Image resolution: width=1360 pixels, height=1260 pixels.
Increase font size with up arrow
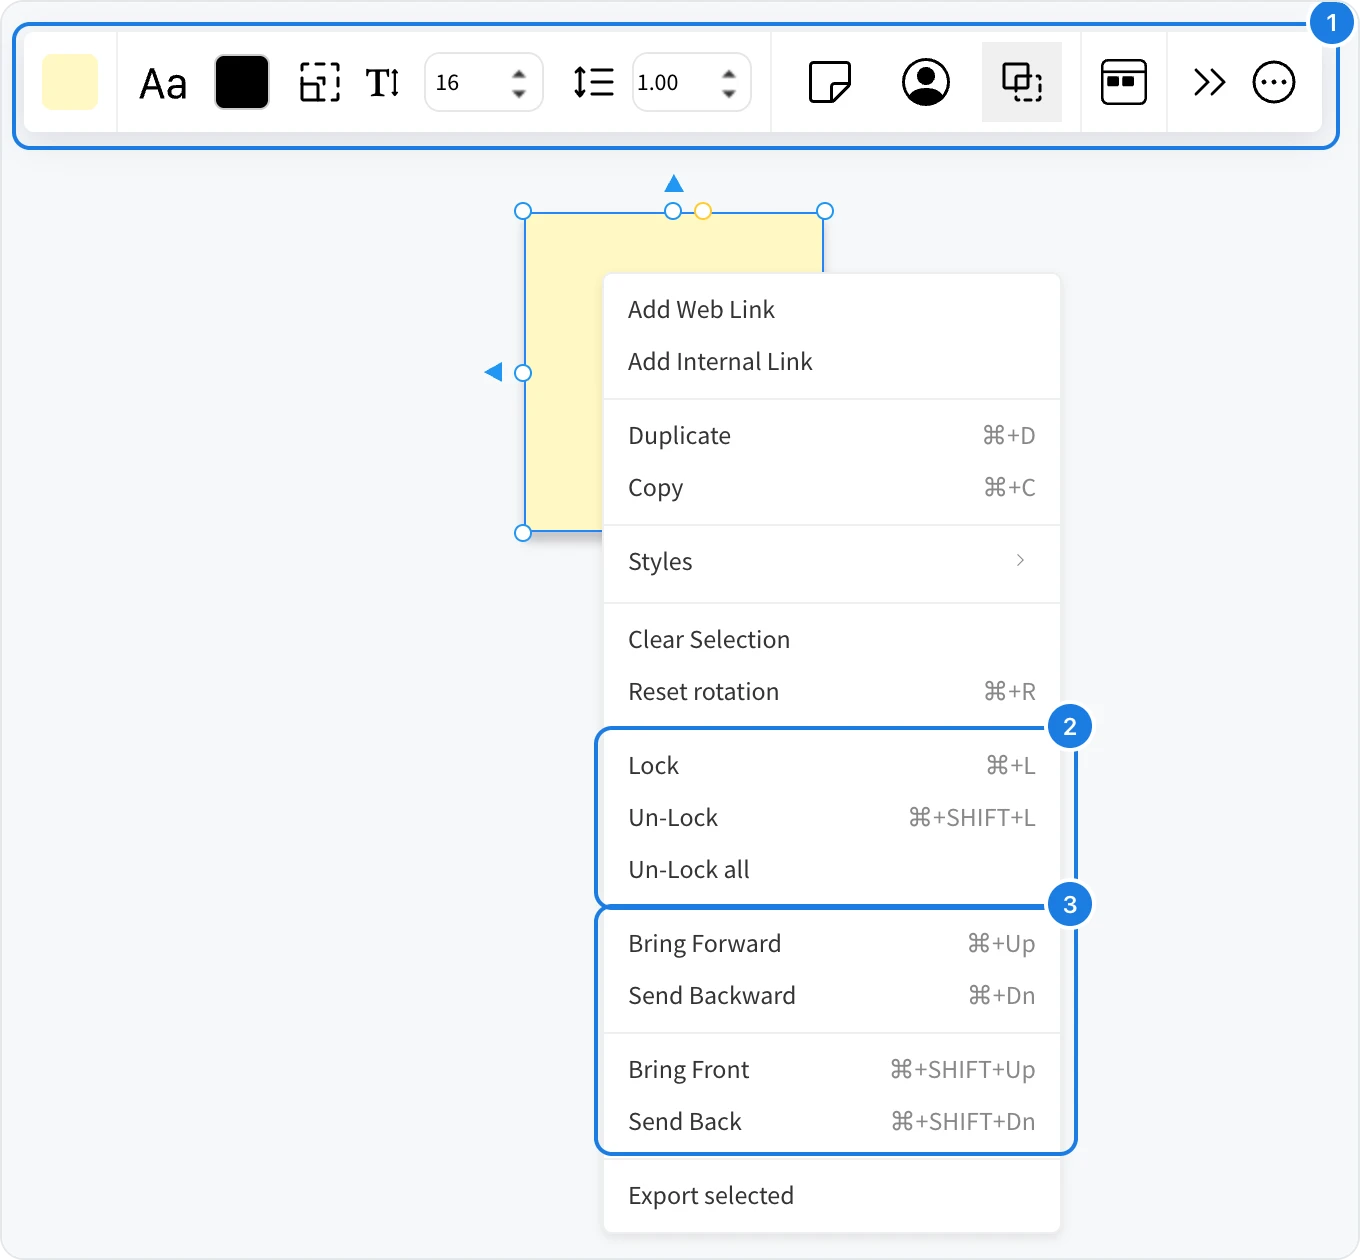tap(518, 73)
